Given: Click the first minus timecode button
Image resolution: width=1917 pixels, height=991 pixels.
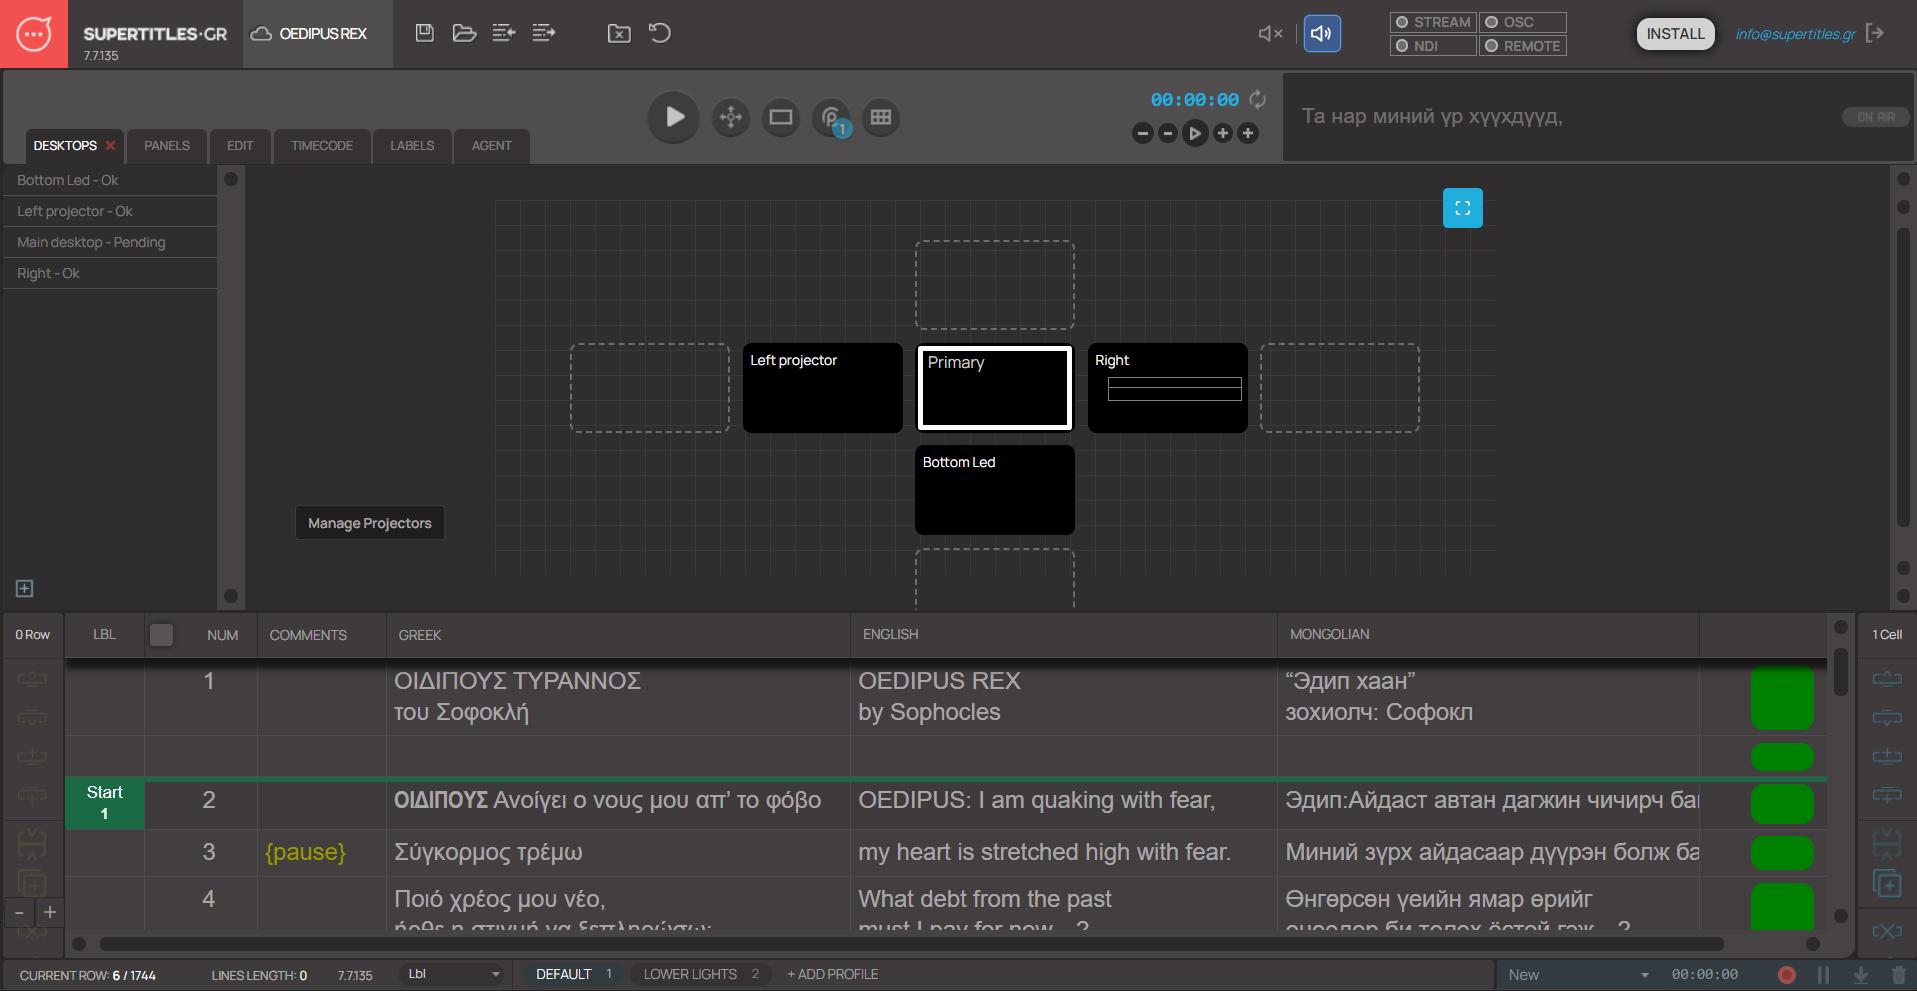Looking at the screenshot, I should pyautogui.click(x=1143, y=133).
